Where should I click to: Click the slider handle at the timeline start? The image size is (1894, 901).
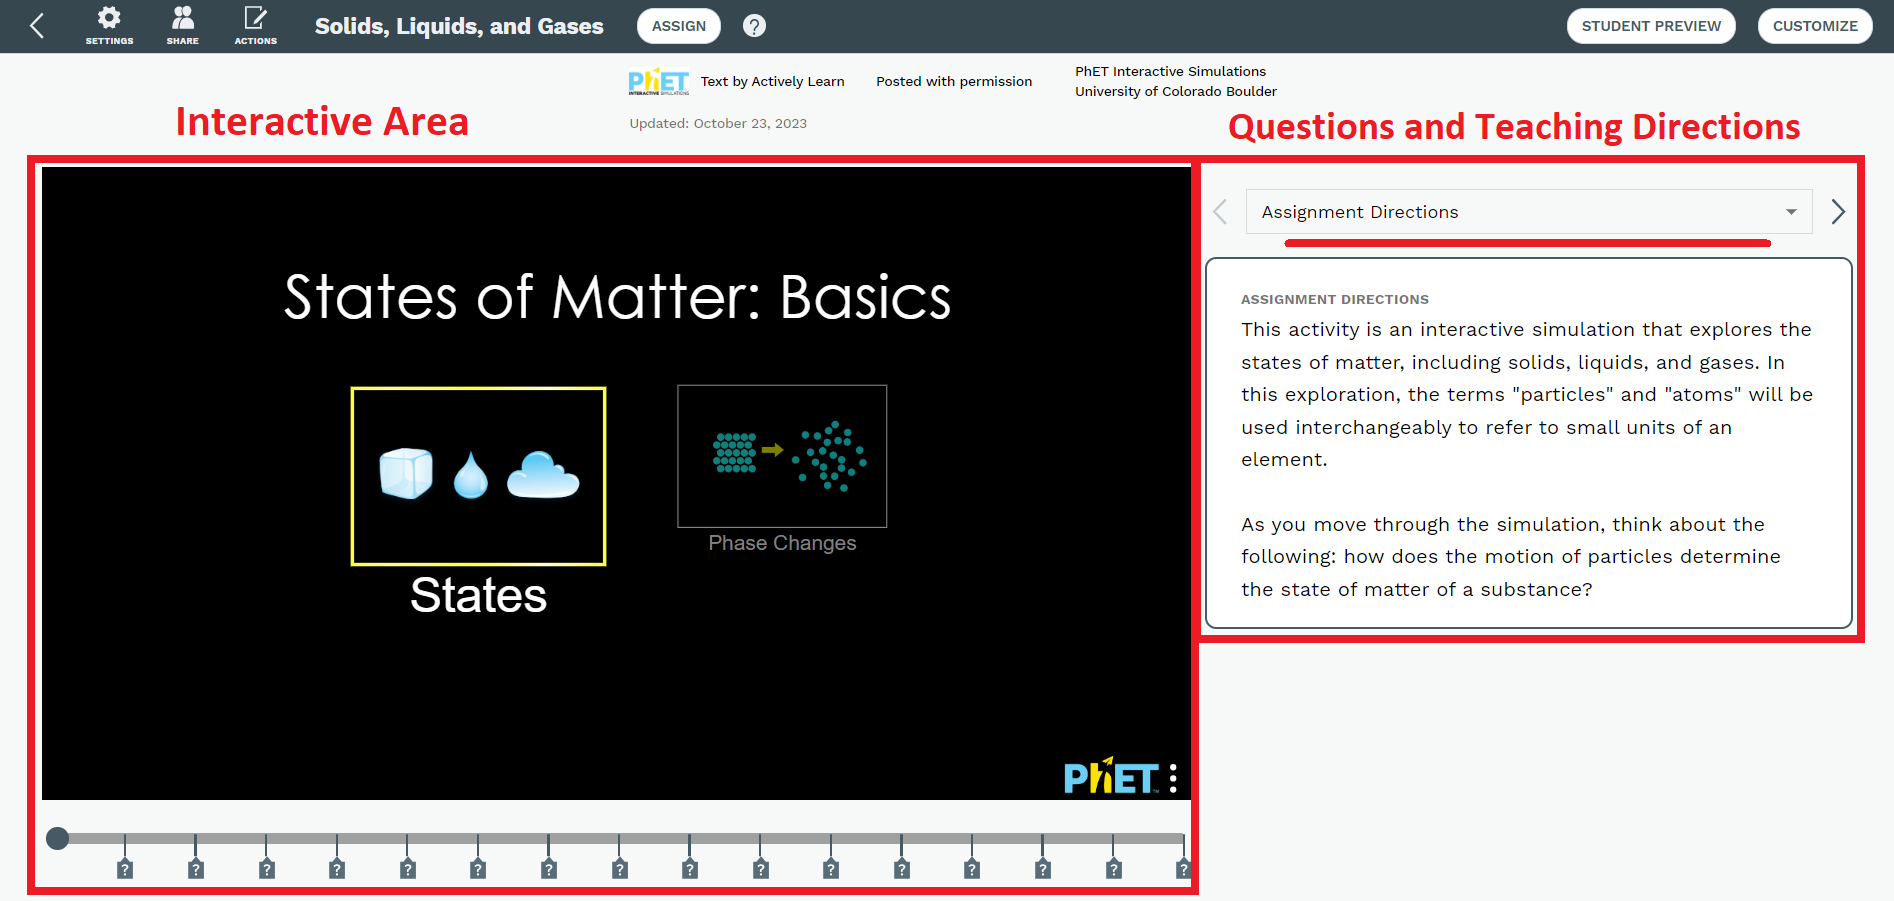[x=57, y=838]
